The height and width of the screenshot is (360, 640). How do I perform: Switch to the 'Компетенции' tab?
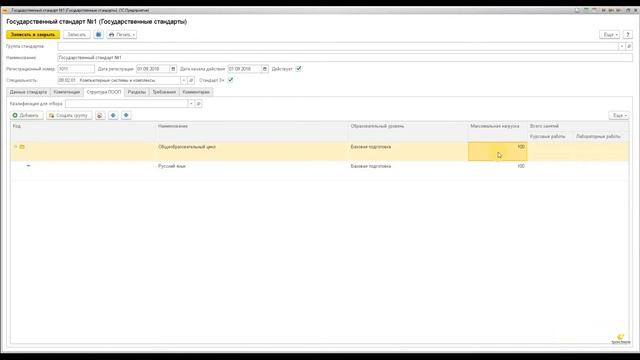tap(67, 92)
